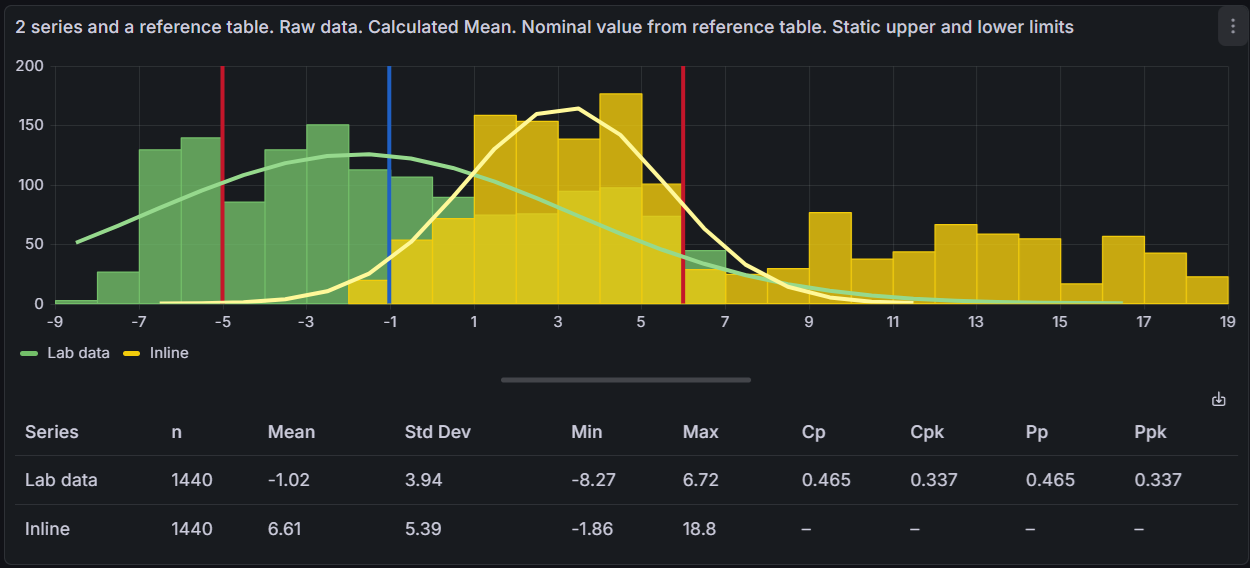Screen dimensions: 1250x568
Task: Click the green Lab data legend color swatch
Action: [x=29, y=353]
